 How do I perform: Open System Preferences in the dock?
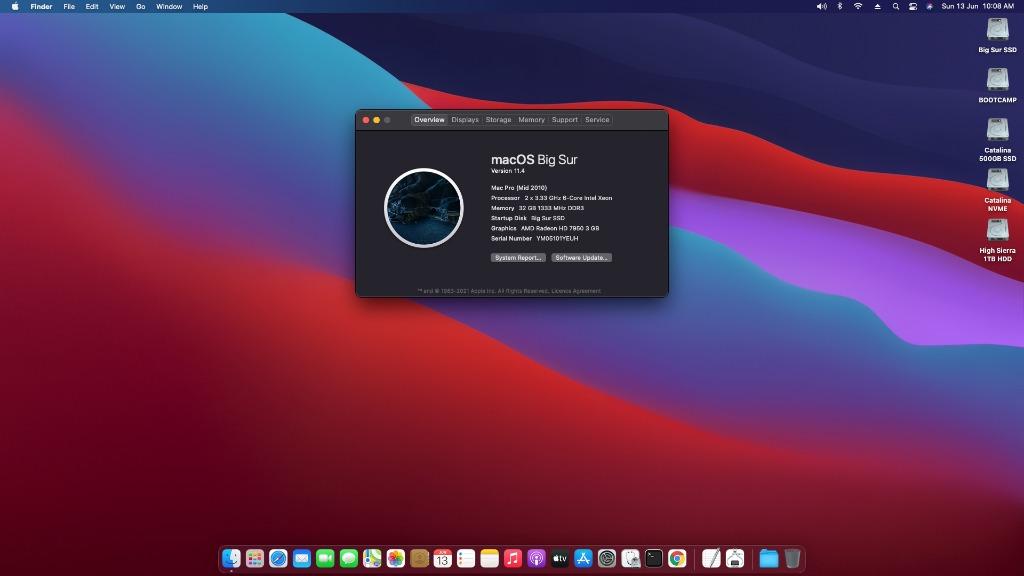click(607, 558)
